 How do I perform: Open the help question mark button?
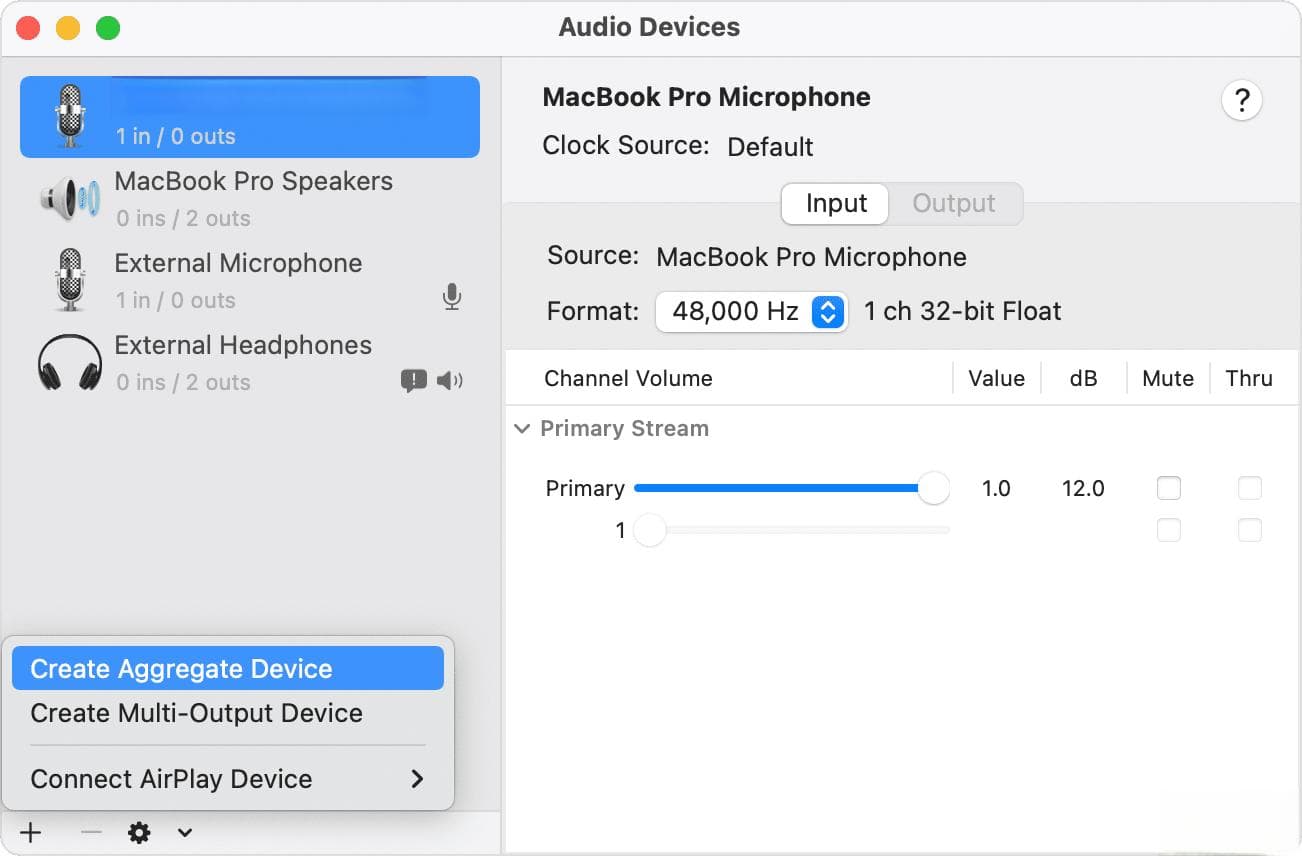click(x=1242, y=101)
